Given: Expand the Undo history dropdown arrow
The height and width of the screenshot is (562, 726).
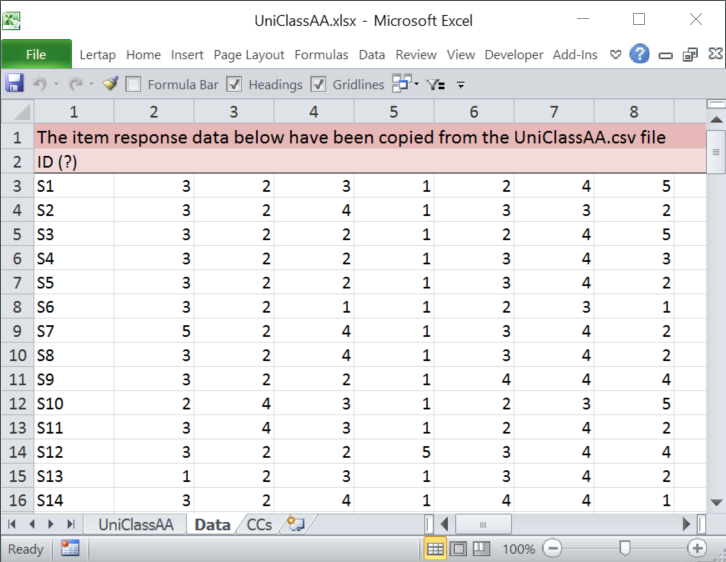Looking at the screenshot, I should click(55, 85).
